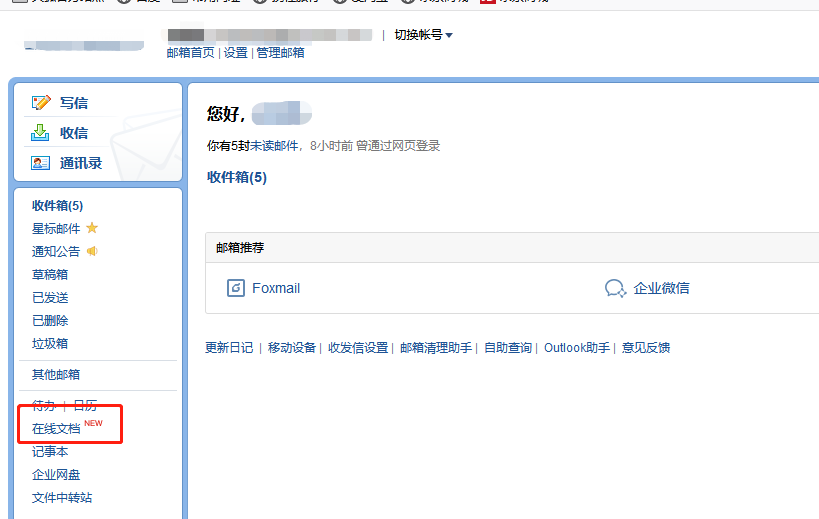
Task: Open the 草稿箱 drafts folder
Action: (x=50, y=274)
